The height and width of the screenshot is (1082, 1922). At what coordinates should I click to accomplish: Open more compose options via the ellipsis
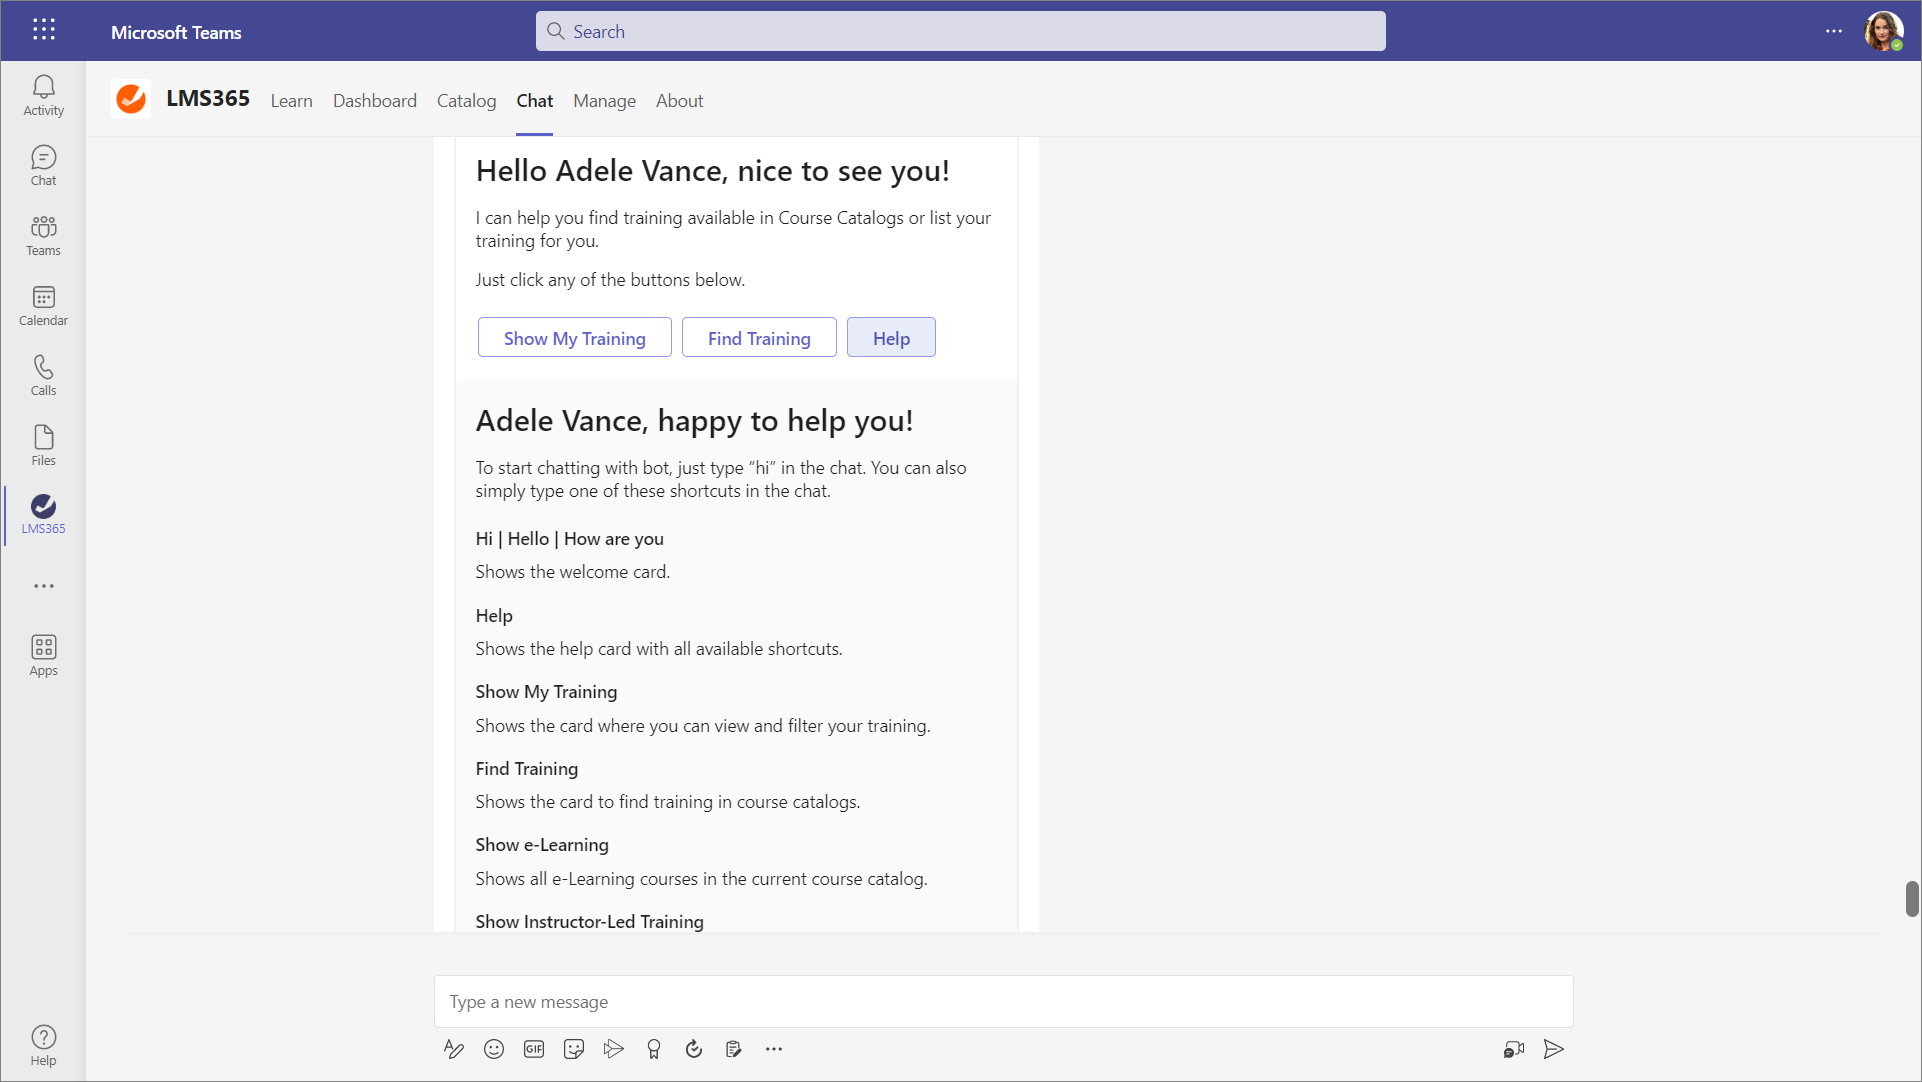(774, 1049)
